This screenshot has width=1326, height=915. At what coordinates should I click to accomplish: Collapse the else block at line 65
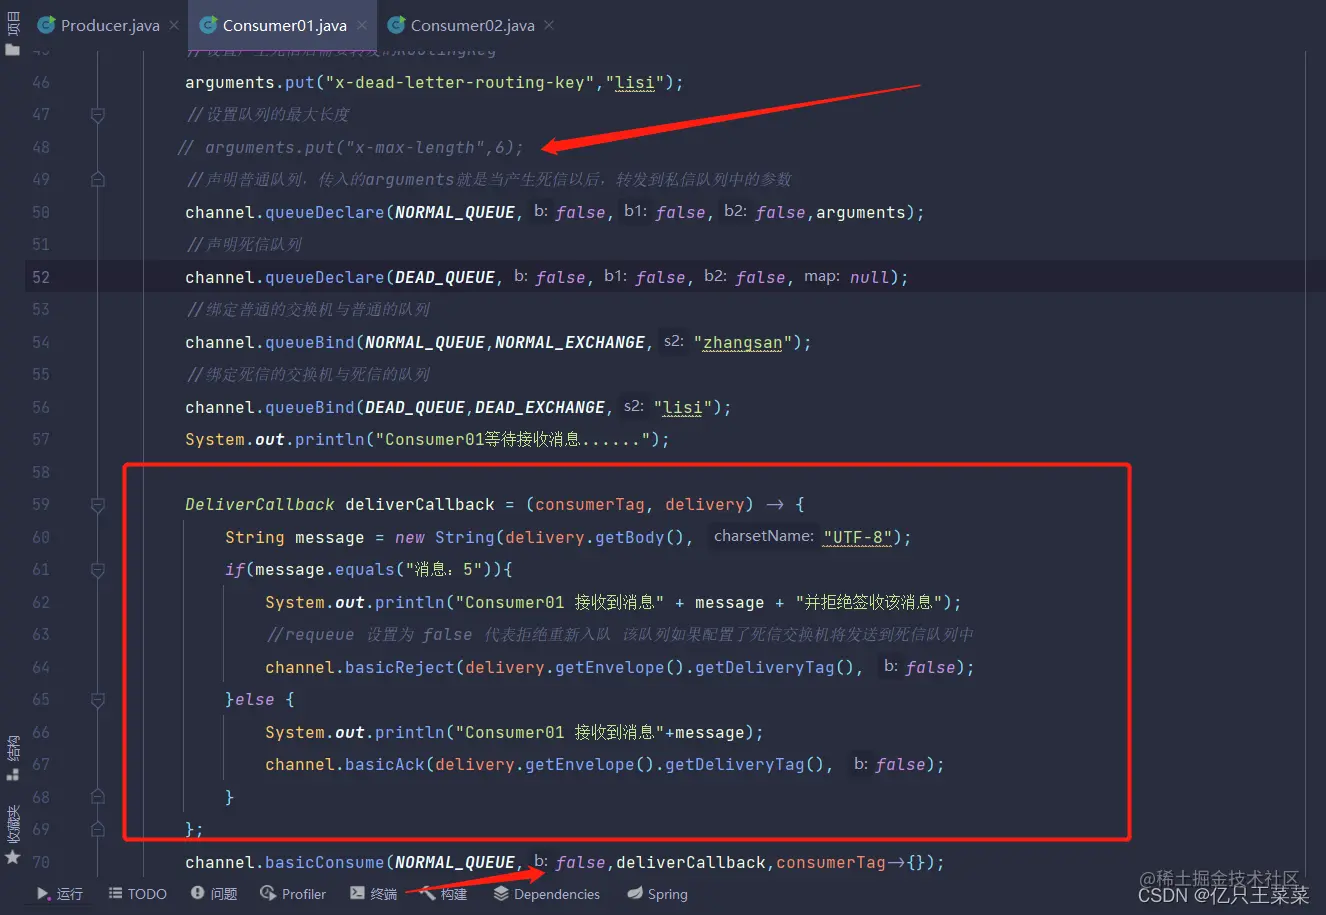pos(98,700)
